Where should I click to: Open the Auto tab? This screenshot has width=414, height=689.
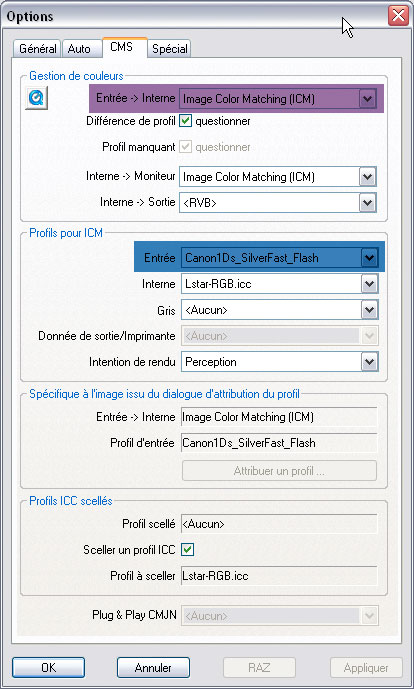(x=79, y=48)
